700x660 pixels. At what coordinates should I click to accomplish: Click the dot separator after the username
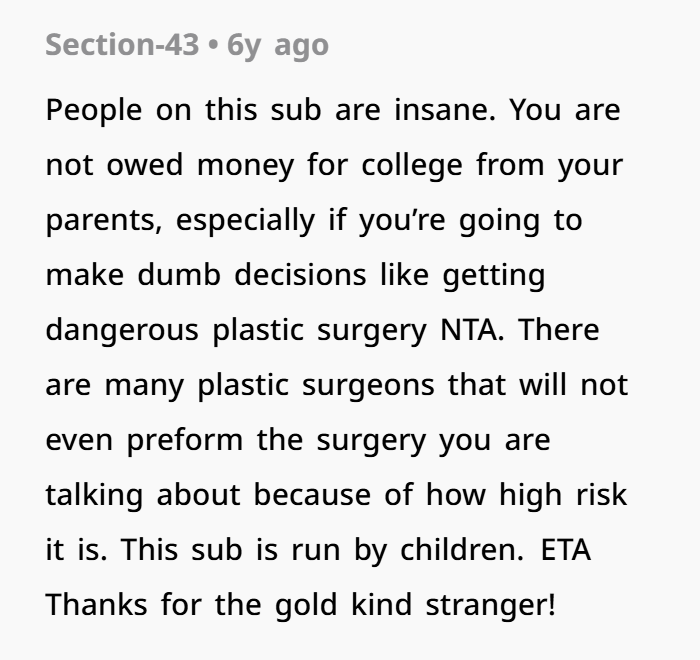coord(214,45)
